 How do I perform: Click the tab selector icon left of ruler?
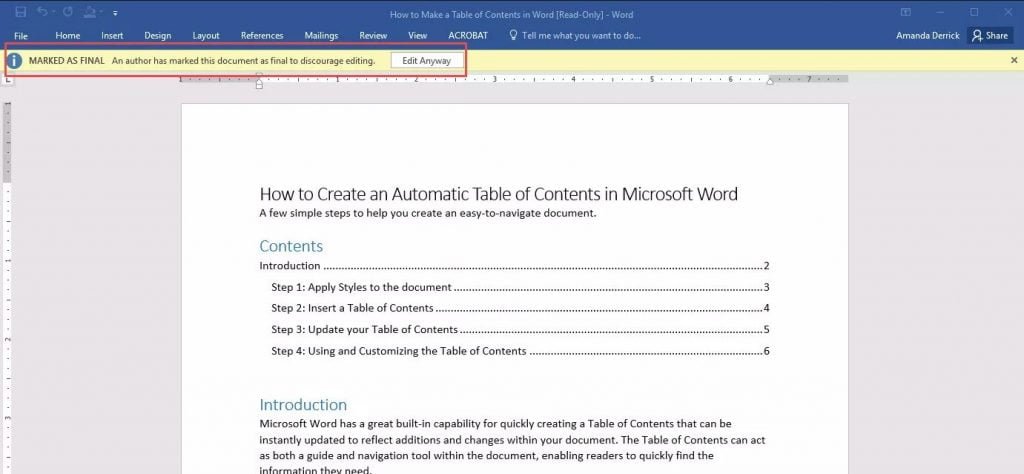[x=8, y=79]
